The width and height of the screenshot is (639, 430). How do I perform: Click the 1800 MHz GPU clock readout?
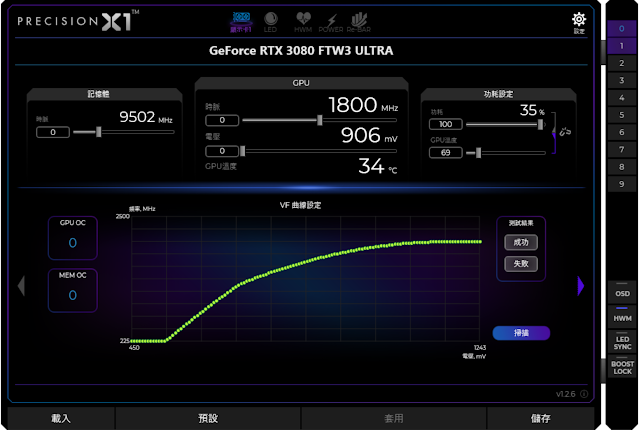click(363, 105)
